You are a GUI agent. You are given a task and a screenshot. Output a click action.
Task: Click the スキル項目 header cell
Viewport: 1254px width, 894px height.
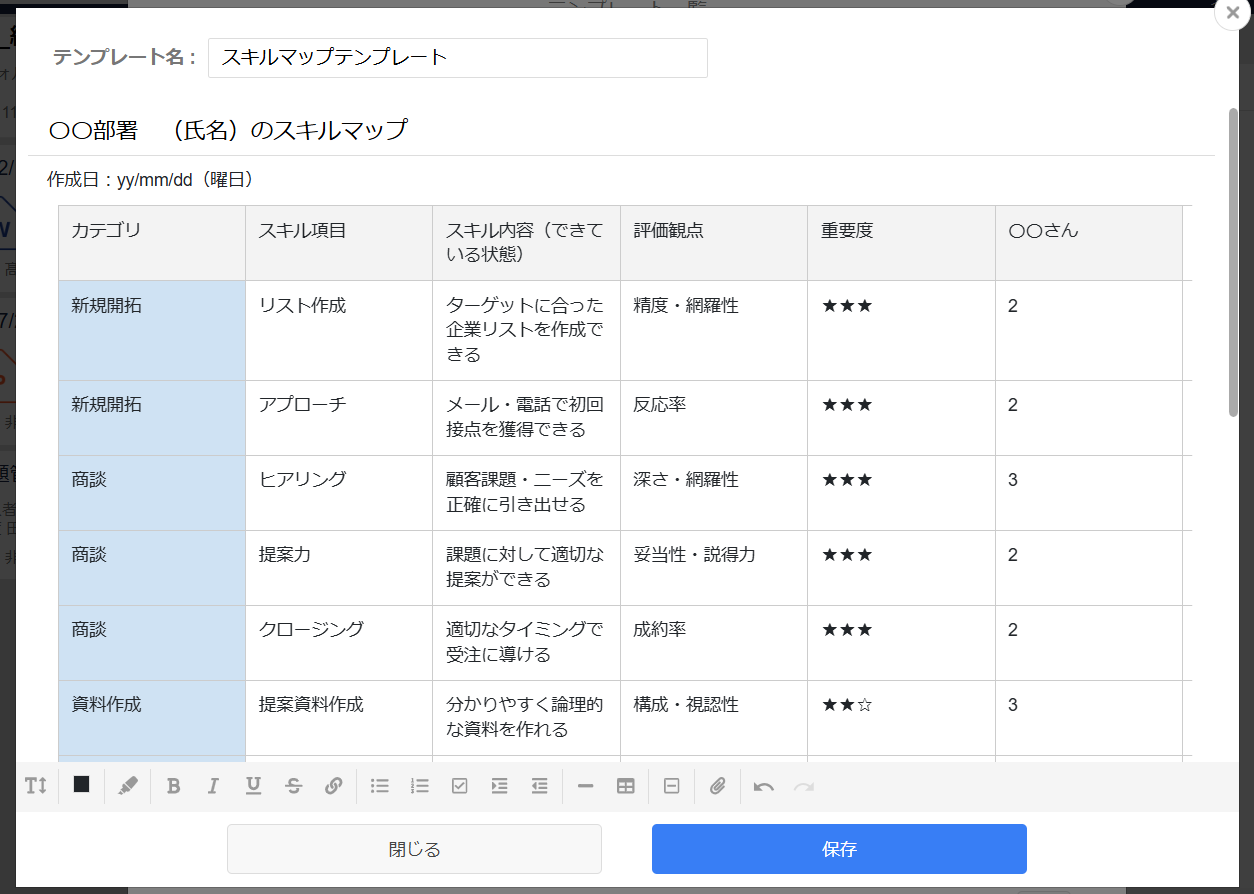click(339, 243)
